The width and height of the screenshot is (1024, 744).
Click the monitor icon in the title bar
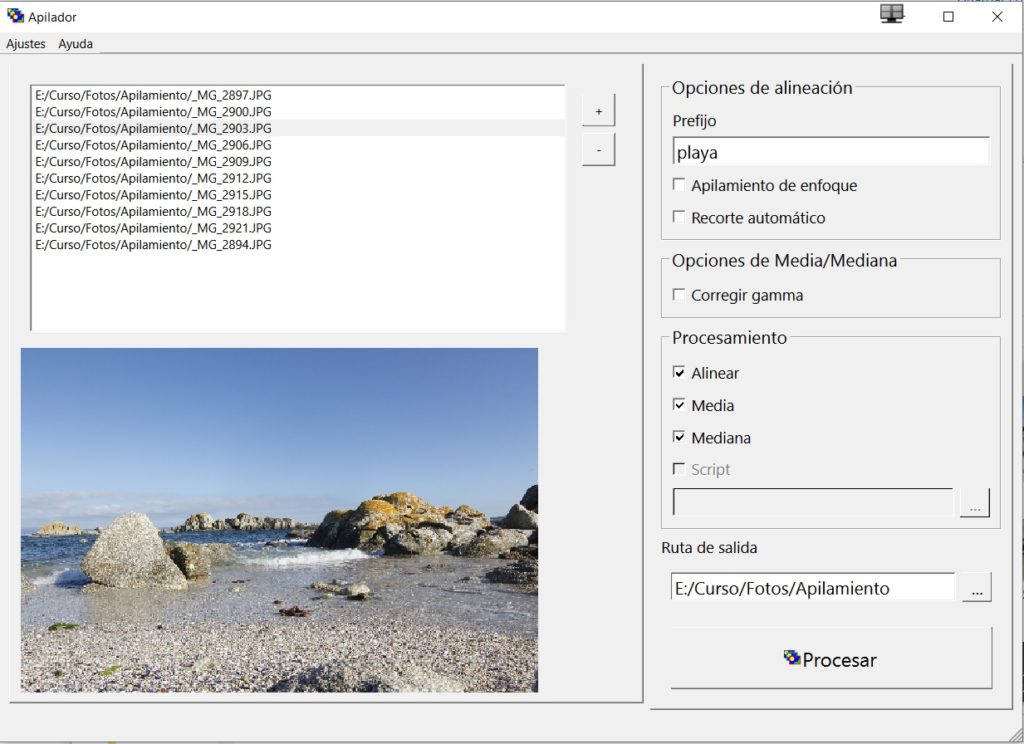[891, 14]
